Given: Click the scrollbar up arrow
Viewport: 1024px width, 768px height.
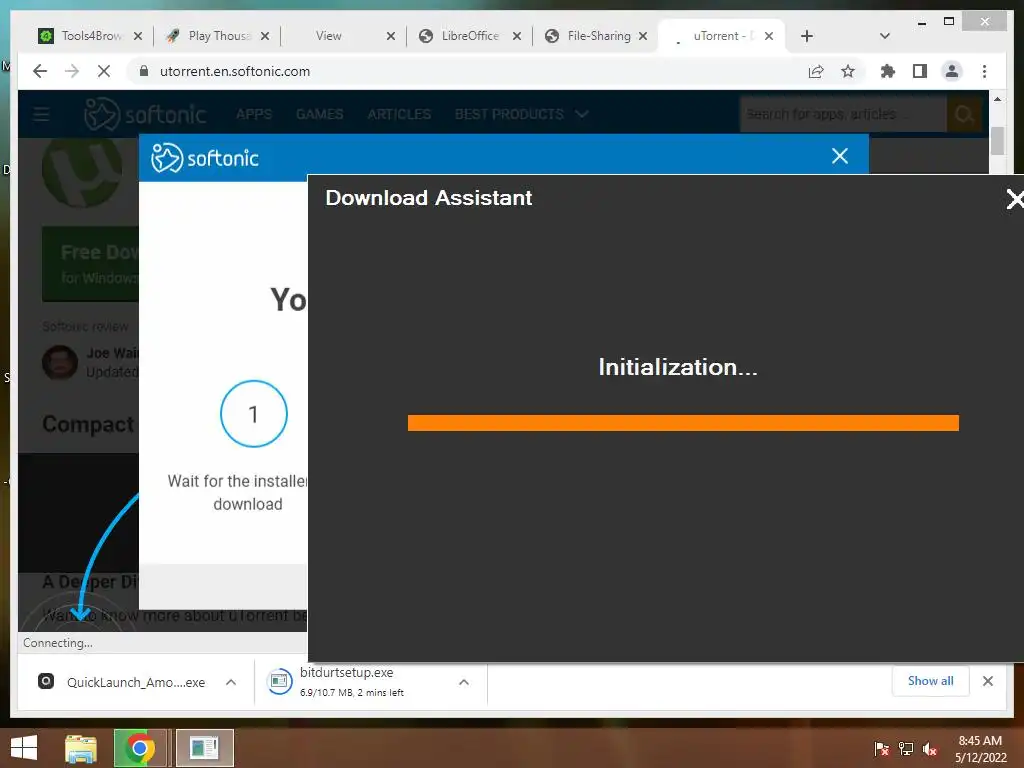Looking at the screenshot, I should coord(997,99).
